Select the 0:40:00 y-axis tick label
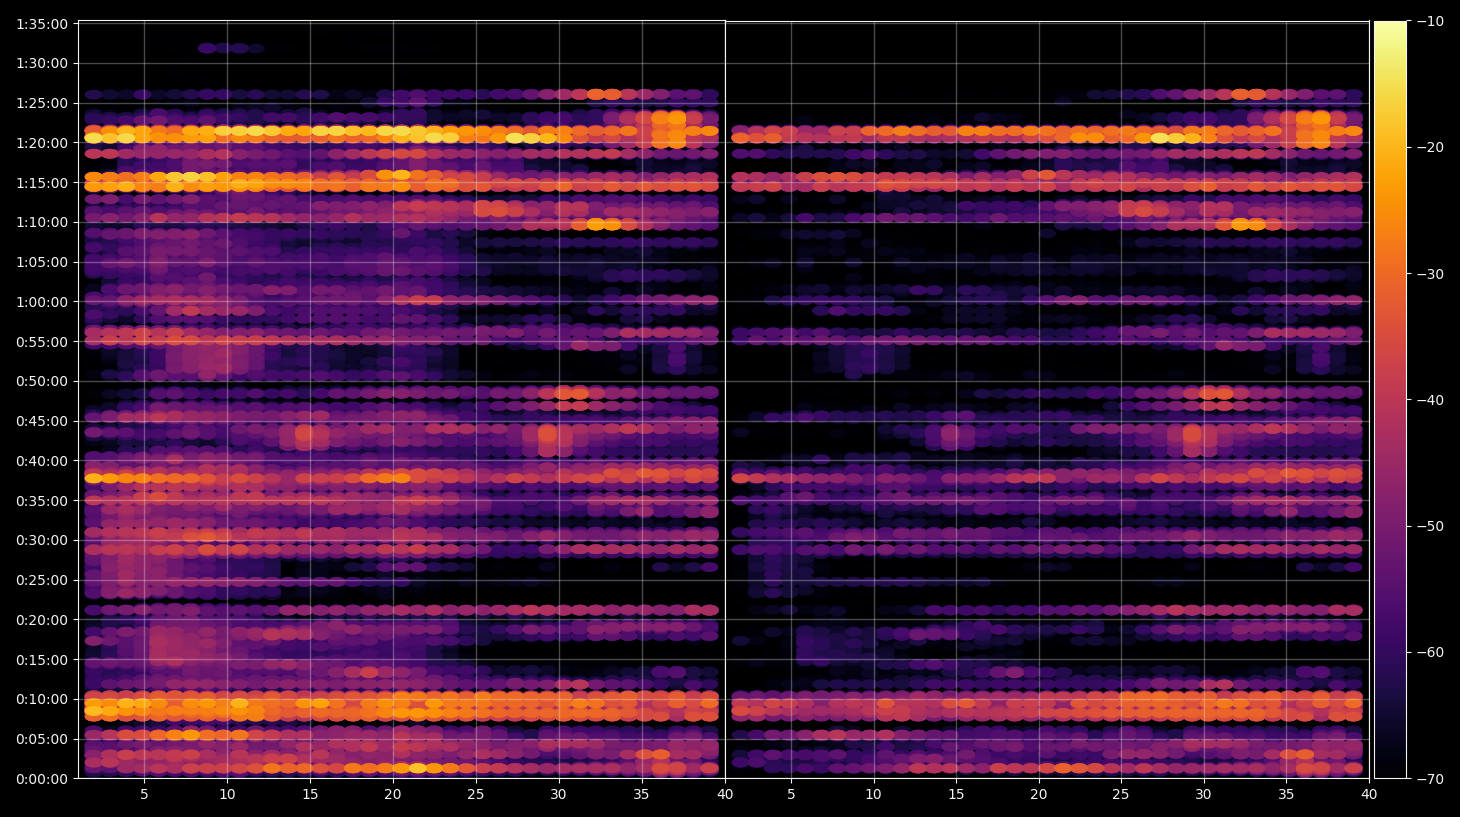 coord(42,461)
